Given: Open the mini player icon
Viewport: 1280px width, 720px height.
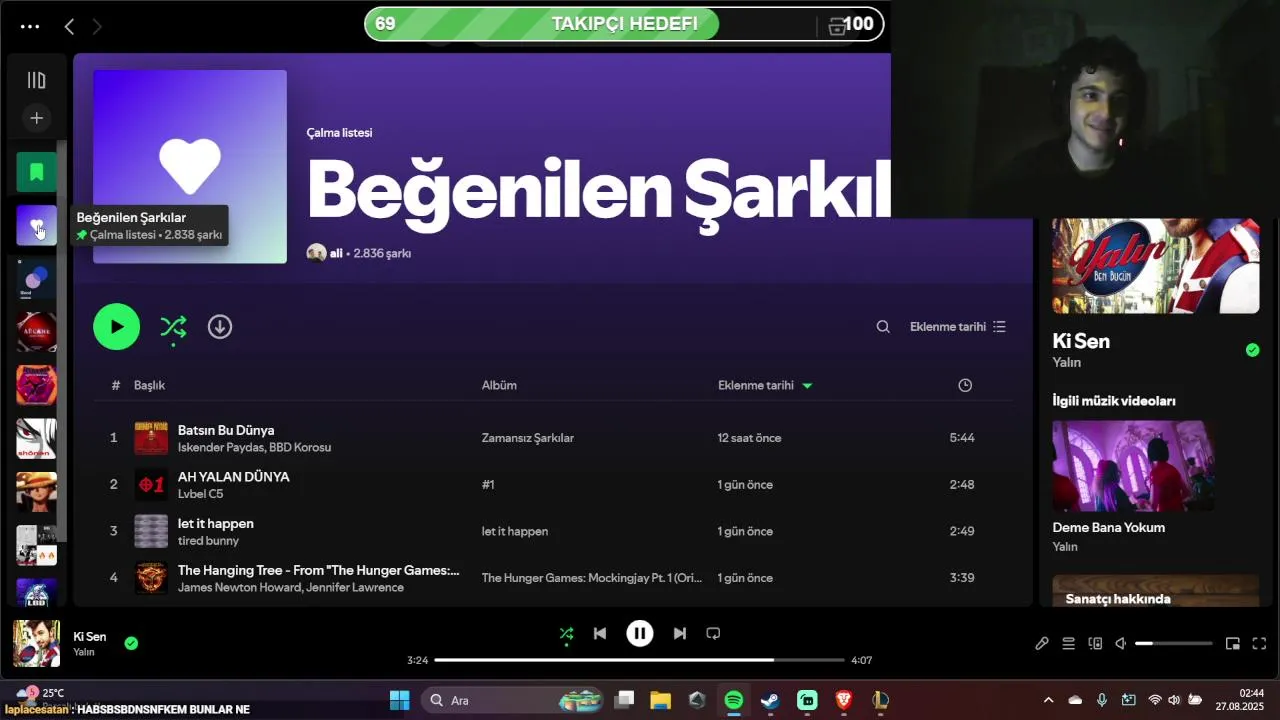Looking at the screenshot, I should [1233, 644].
